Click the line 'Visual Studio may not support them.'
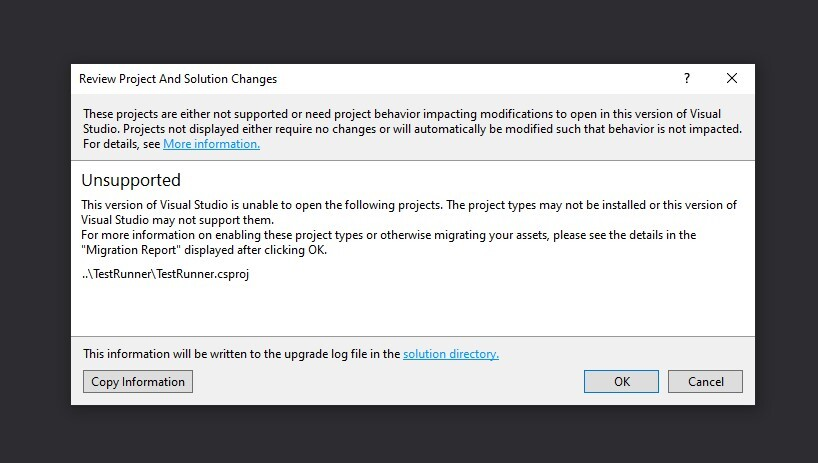The image size is (818, 463). 177,220
